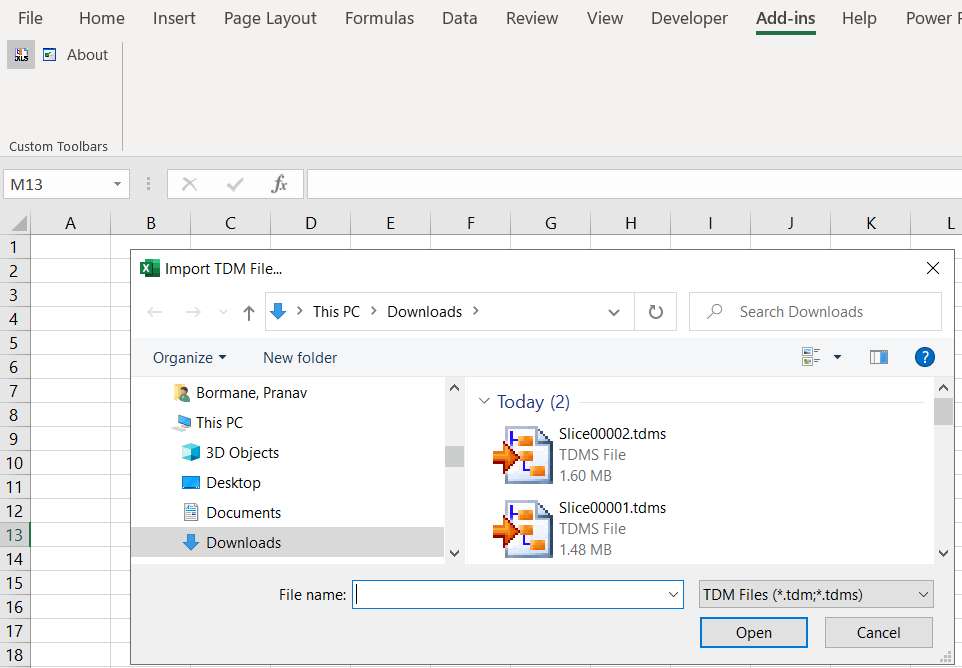962x668 pixels.
Task: Click the Search Downloads field
Action: click(x=815, y=312)
